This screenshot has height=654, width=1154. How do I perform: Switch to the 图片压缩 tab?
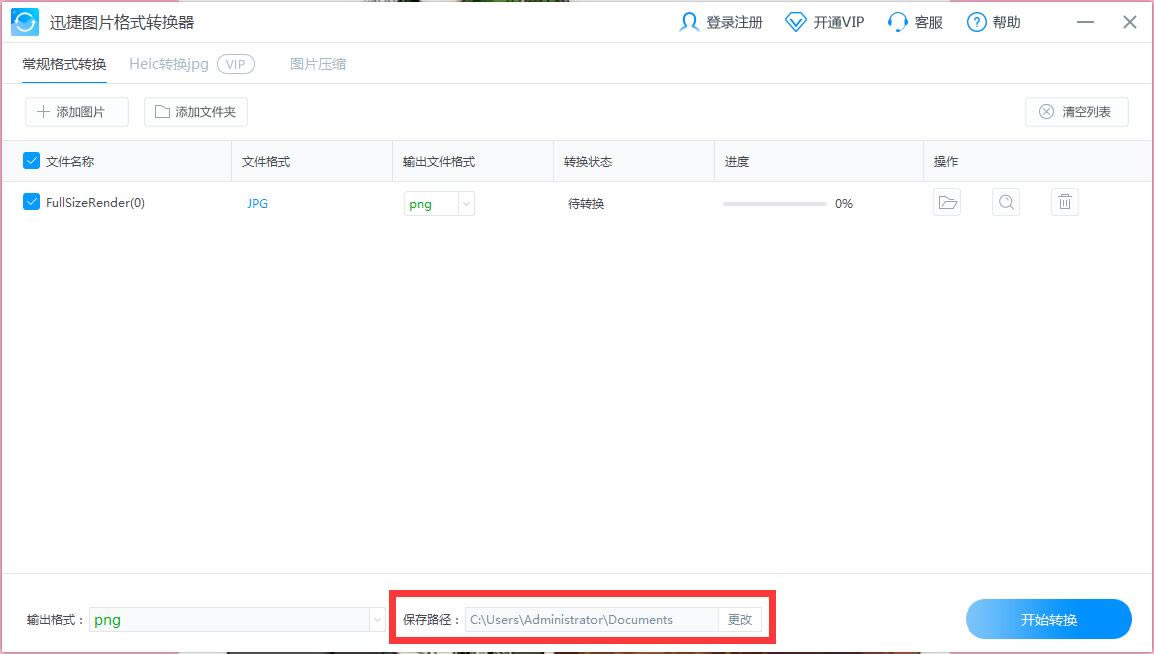(x=318, y=64)
